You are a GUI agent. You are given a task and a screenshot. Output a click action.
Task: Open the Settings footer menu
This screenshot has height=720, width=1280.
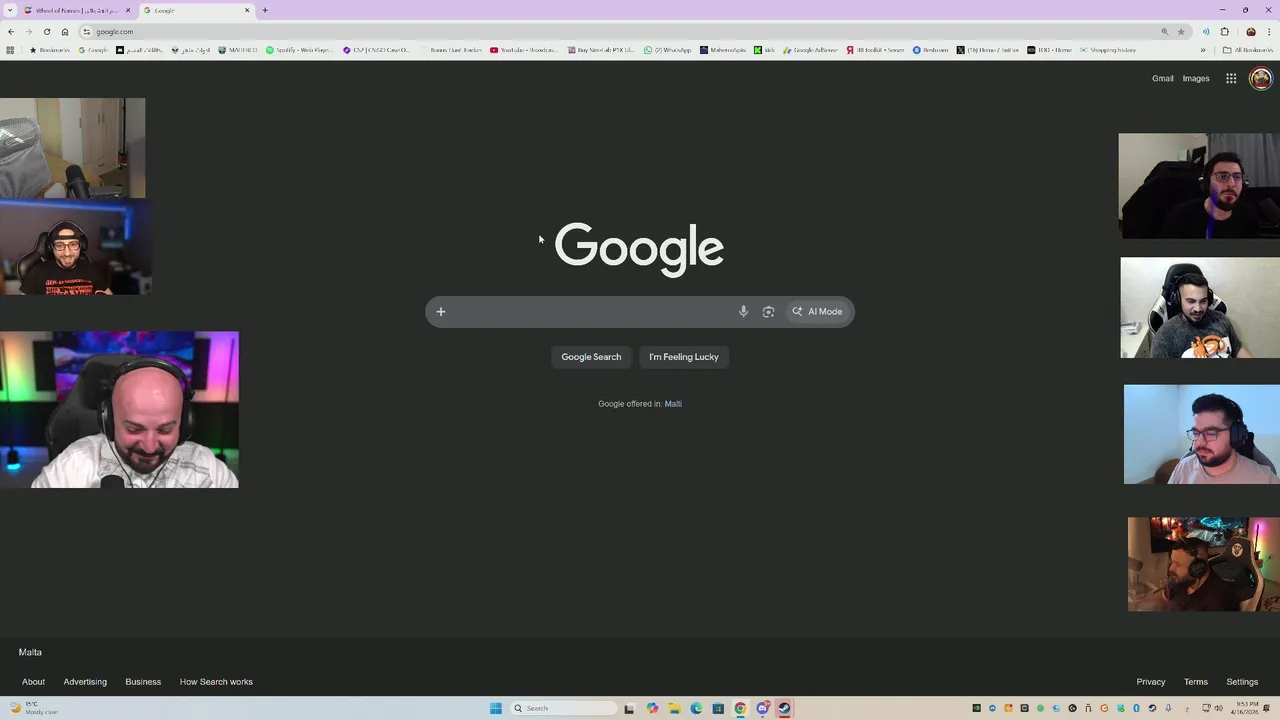click(1242, 682)
